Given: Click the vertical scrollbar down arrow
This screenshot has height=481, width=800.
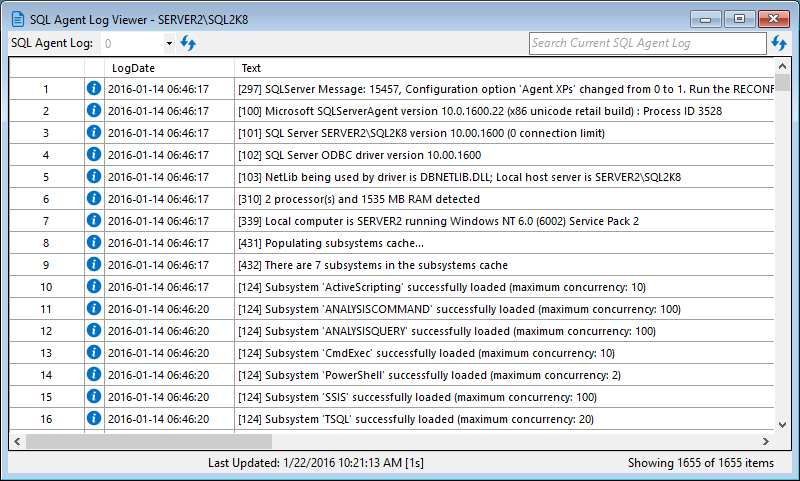Looking at the screenshot, I should (x=782, y=424).
